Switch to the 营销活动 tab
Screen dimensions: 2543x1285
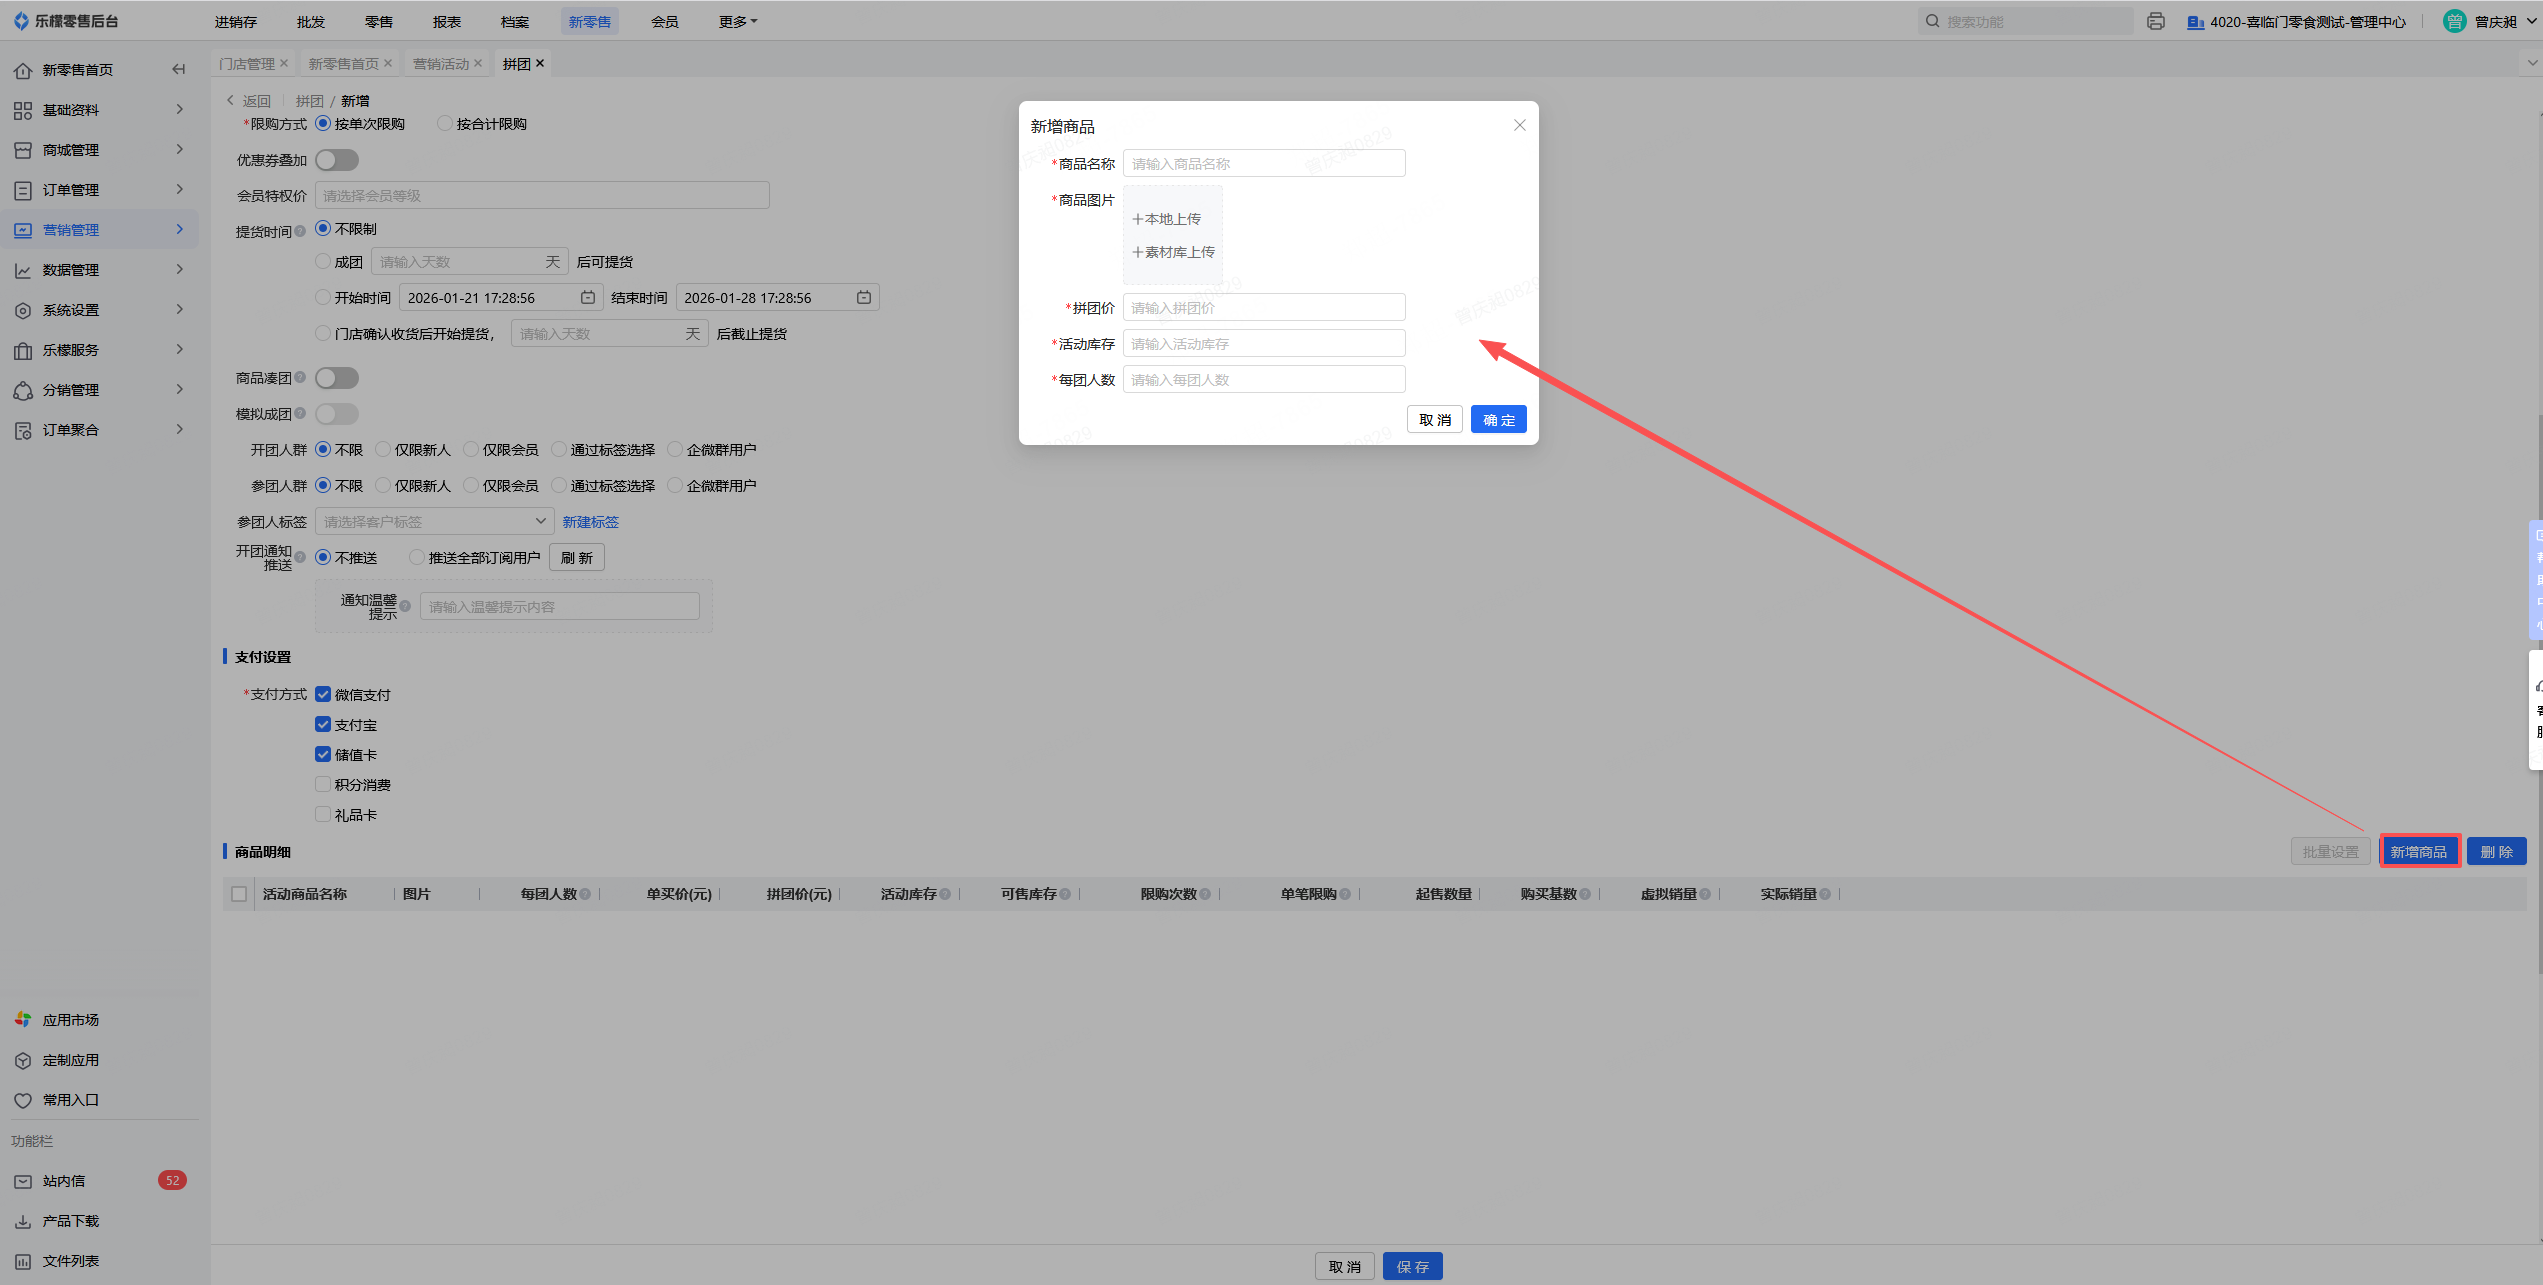coord(441,63)
